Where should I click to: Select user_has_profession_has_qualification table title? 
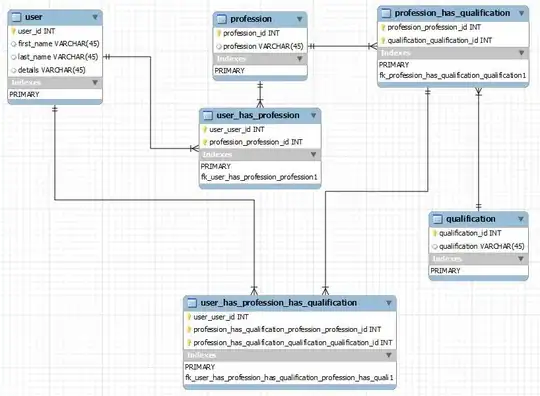coord(279,303)
